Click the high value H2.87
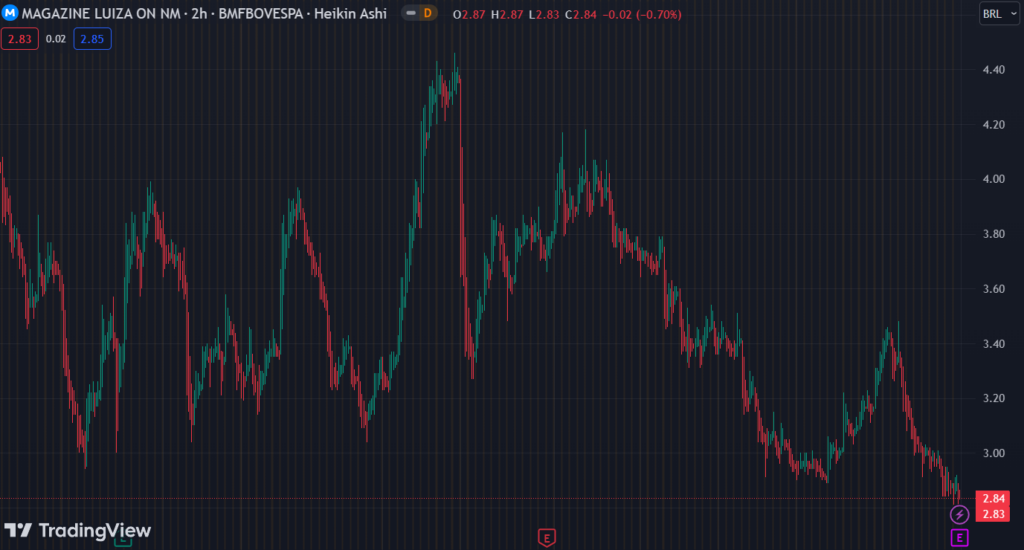This screenshot has width=1024, height=550. 507,14
